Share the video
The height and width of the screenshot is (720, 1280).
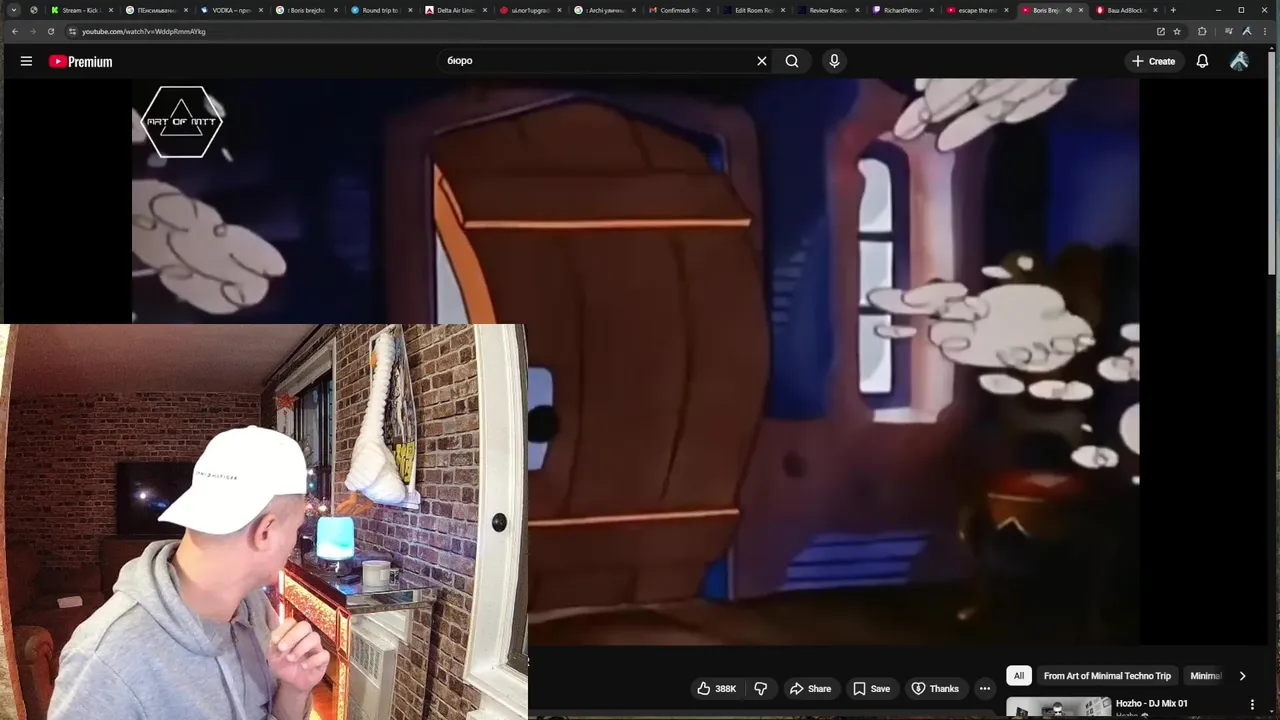click(810, 688)
